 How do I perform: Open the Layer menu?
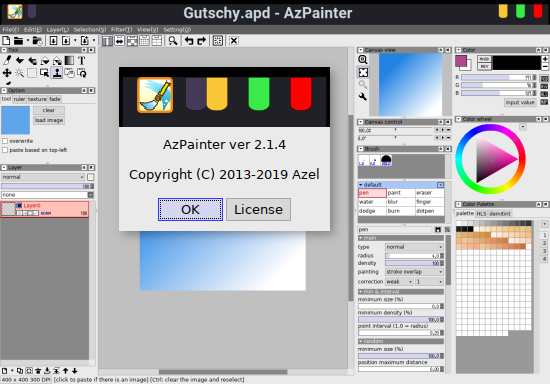click(58, 29)
